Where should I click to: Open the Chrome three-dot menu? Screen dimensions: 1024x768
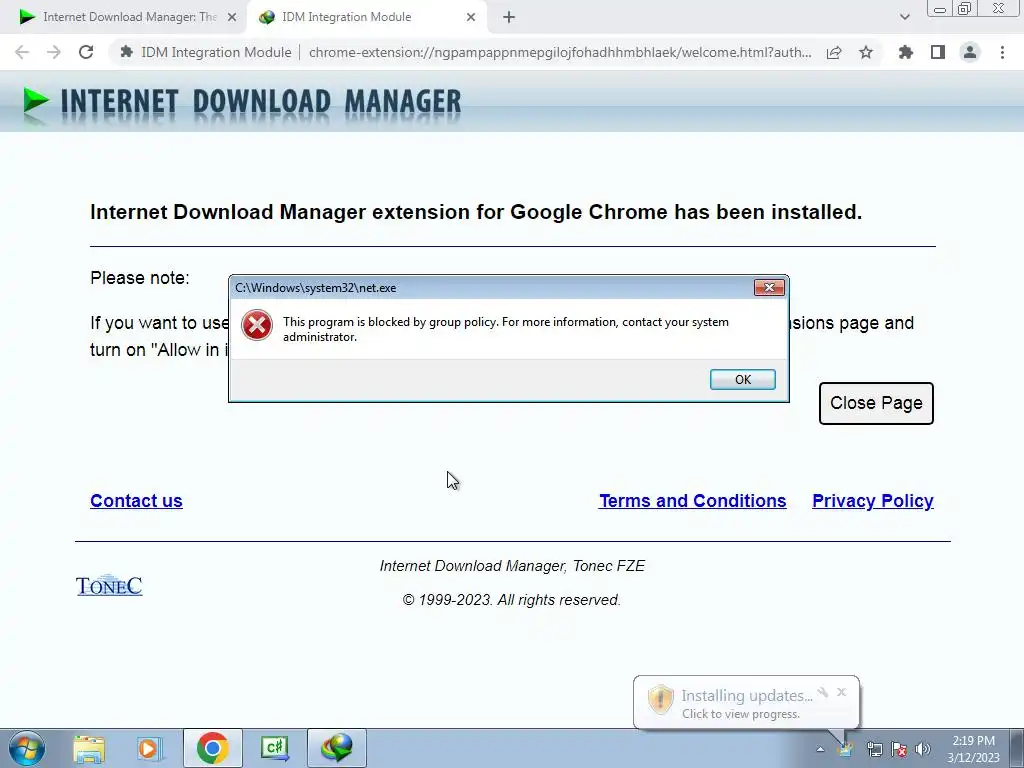point(1002,52)
